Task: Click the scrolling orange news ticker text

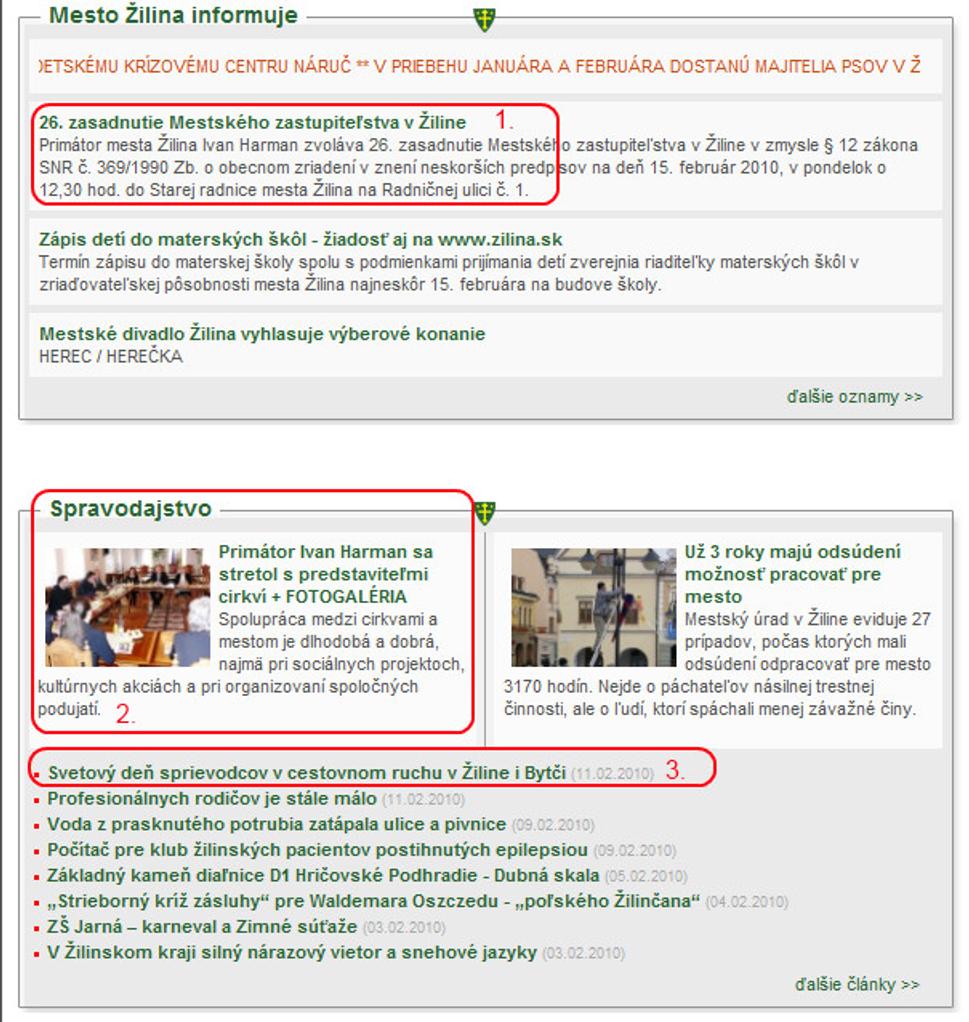Action: pos(480,66)
